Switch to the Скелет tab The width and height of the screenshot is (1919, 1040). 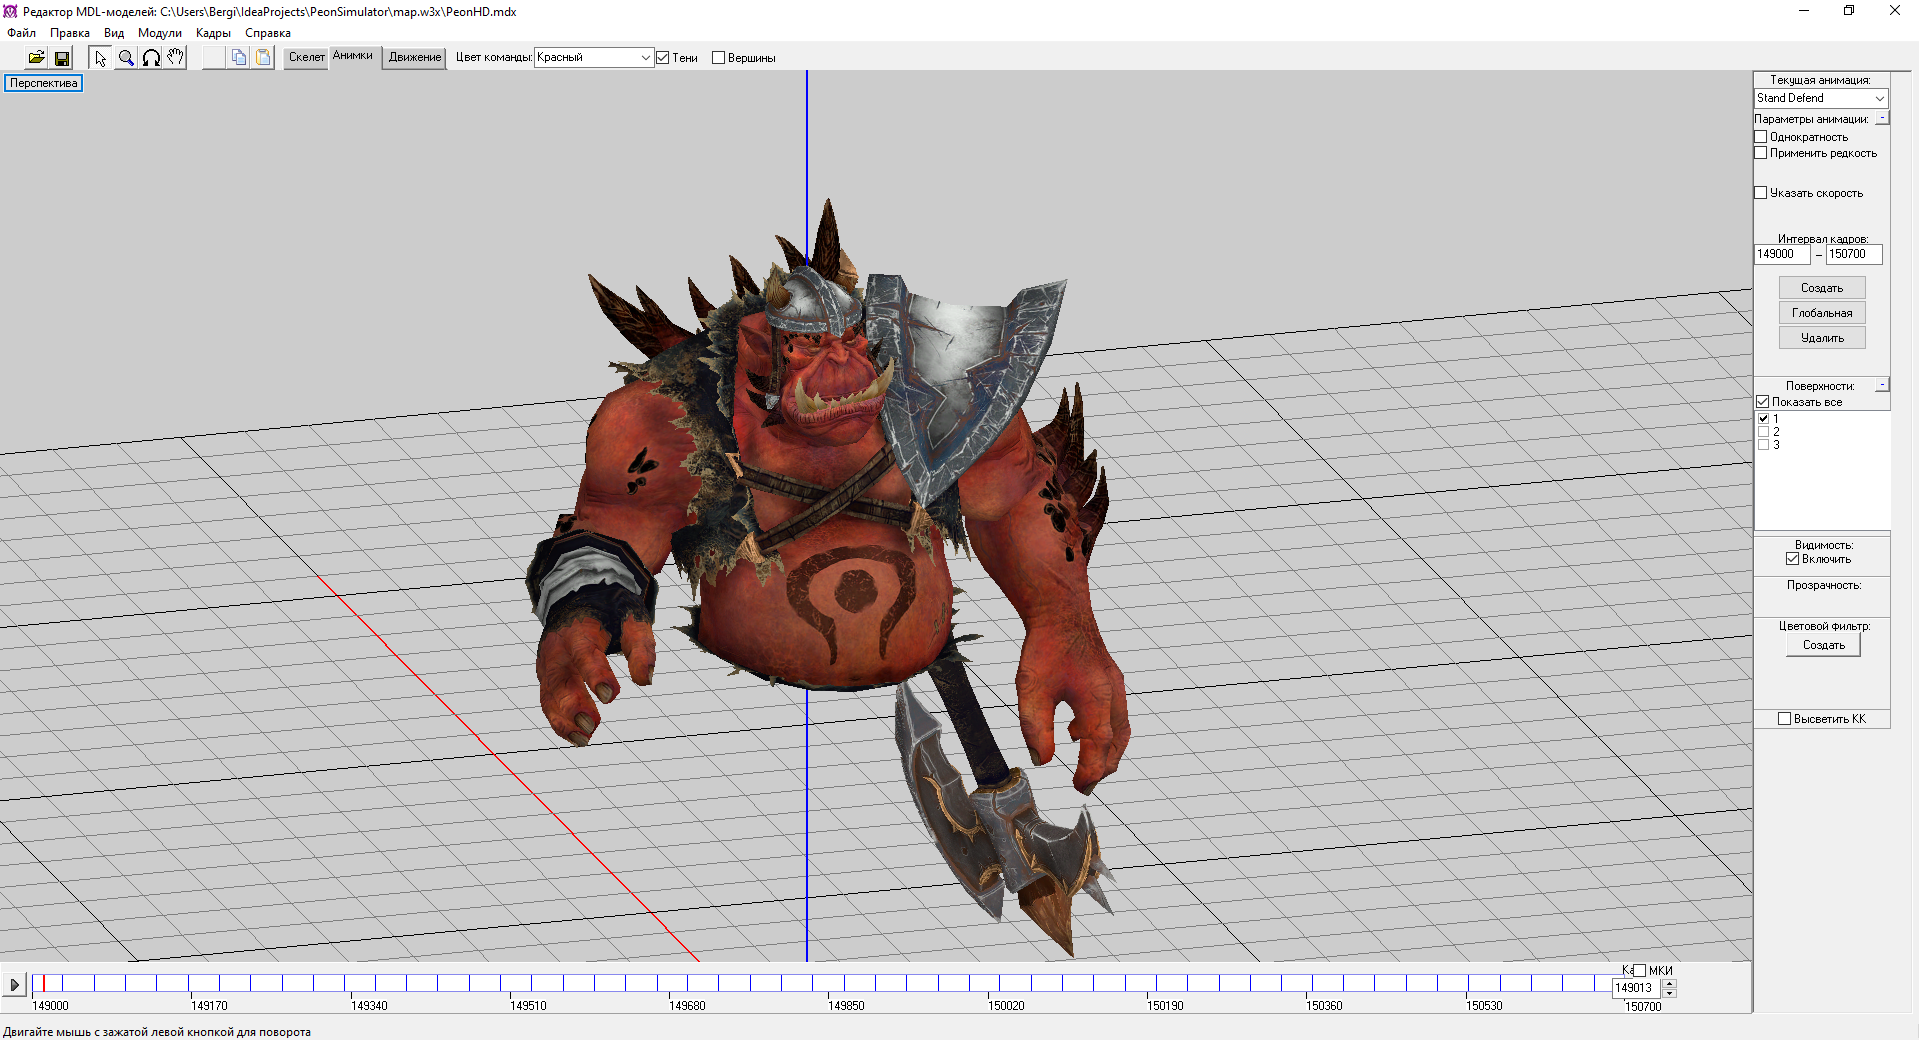(x=306, y=58)
